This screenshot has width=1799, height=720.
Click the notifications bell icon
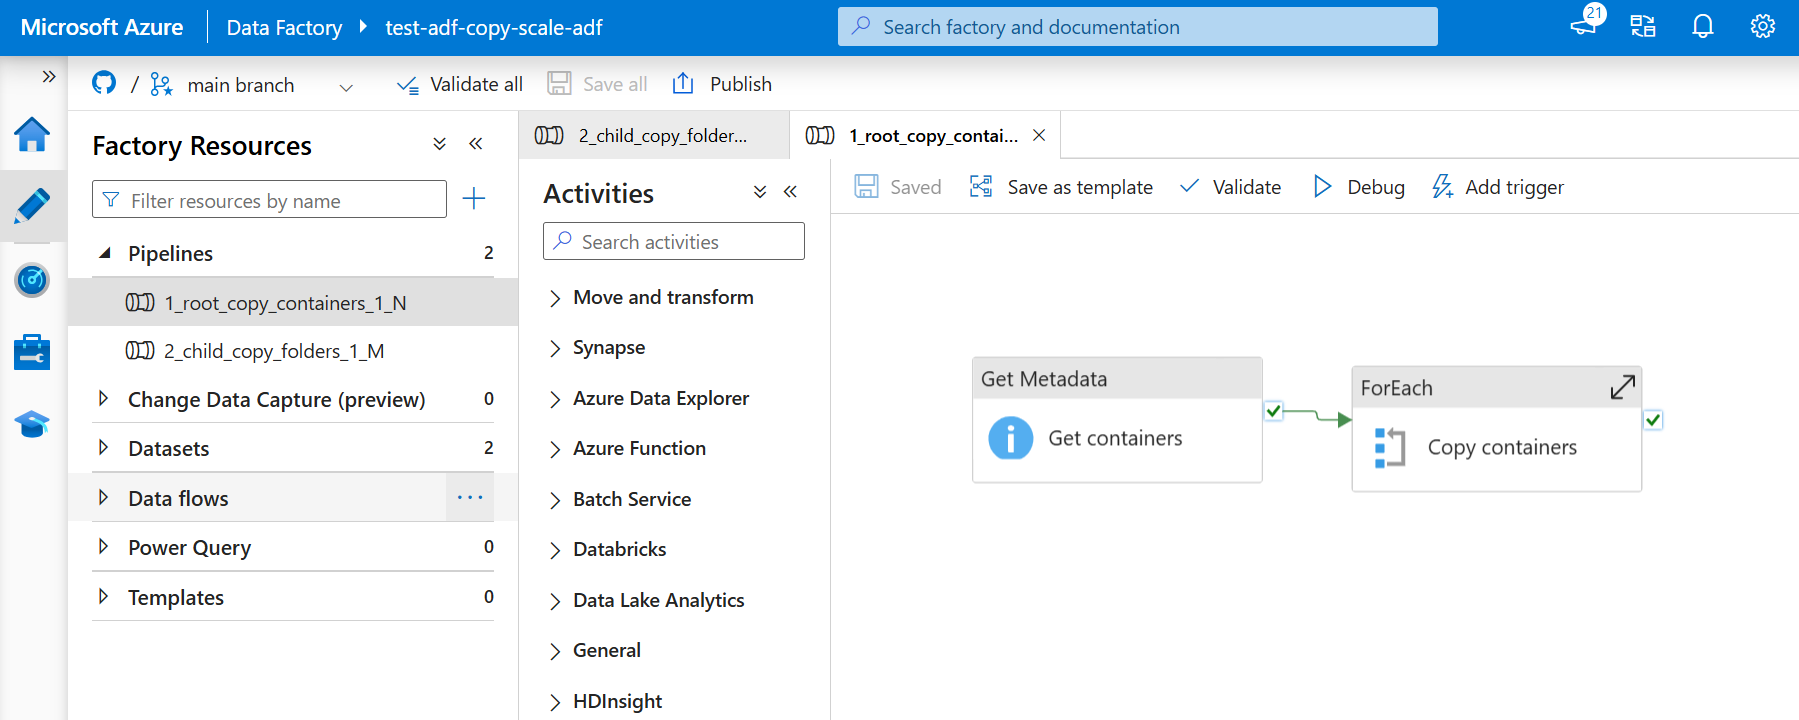tap(1702, 27)
